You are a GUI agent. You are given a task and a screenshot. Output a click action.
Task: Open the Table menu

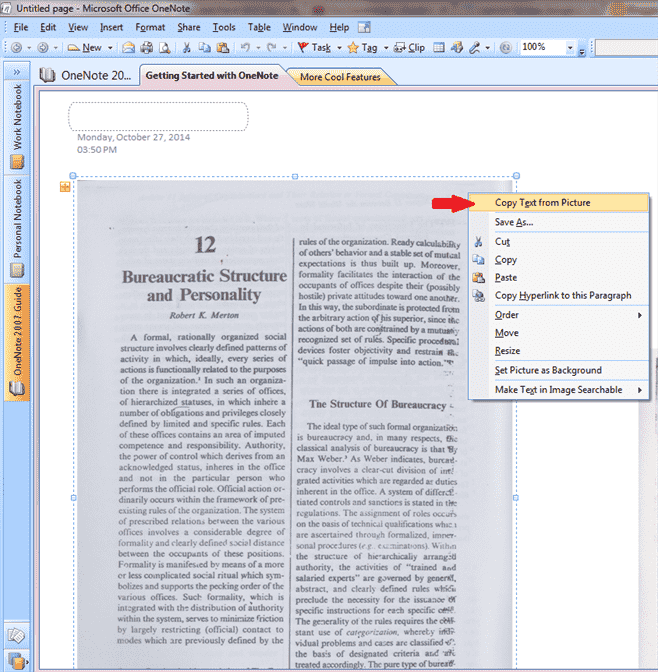pyautogui.click(x=259, y=27)
